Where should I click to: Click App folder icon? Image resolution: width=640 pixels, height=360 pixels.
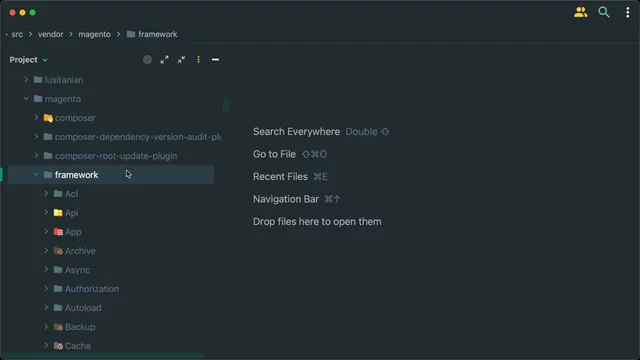[58, 232]
